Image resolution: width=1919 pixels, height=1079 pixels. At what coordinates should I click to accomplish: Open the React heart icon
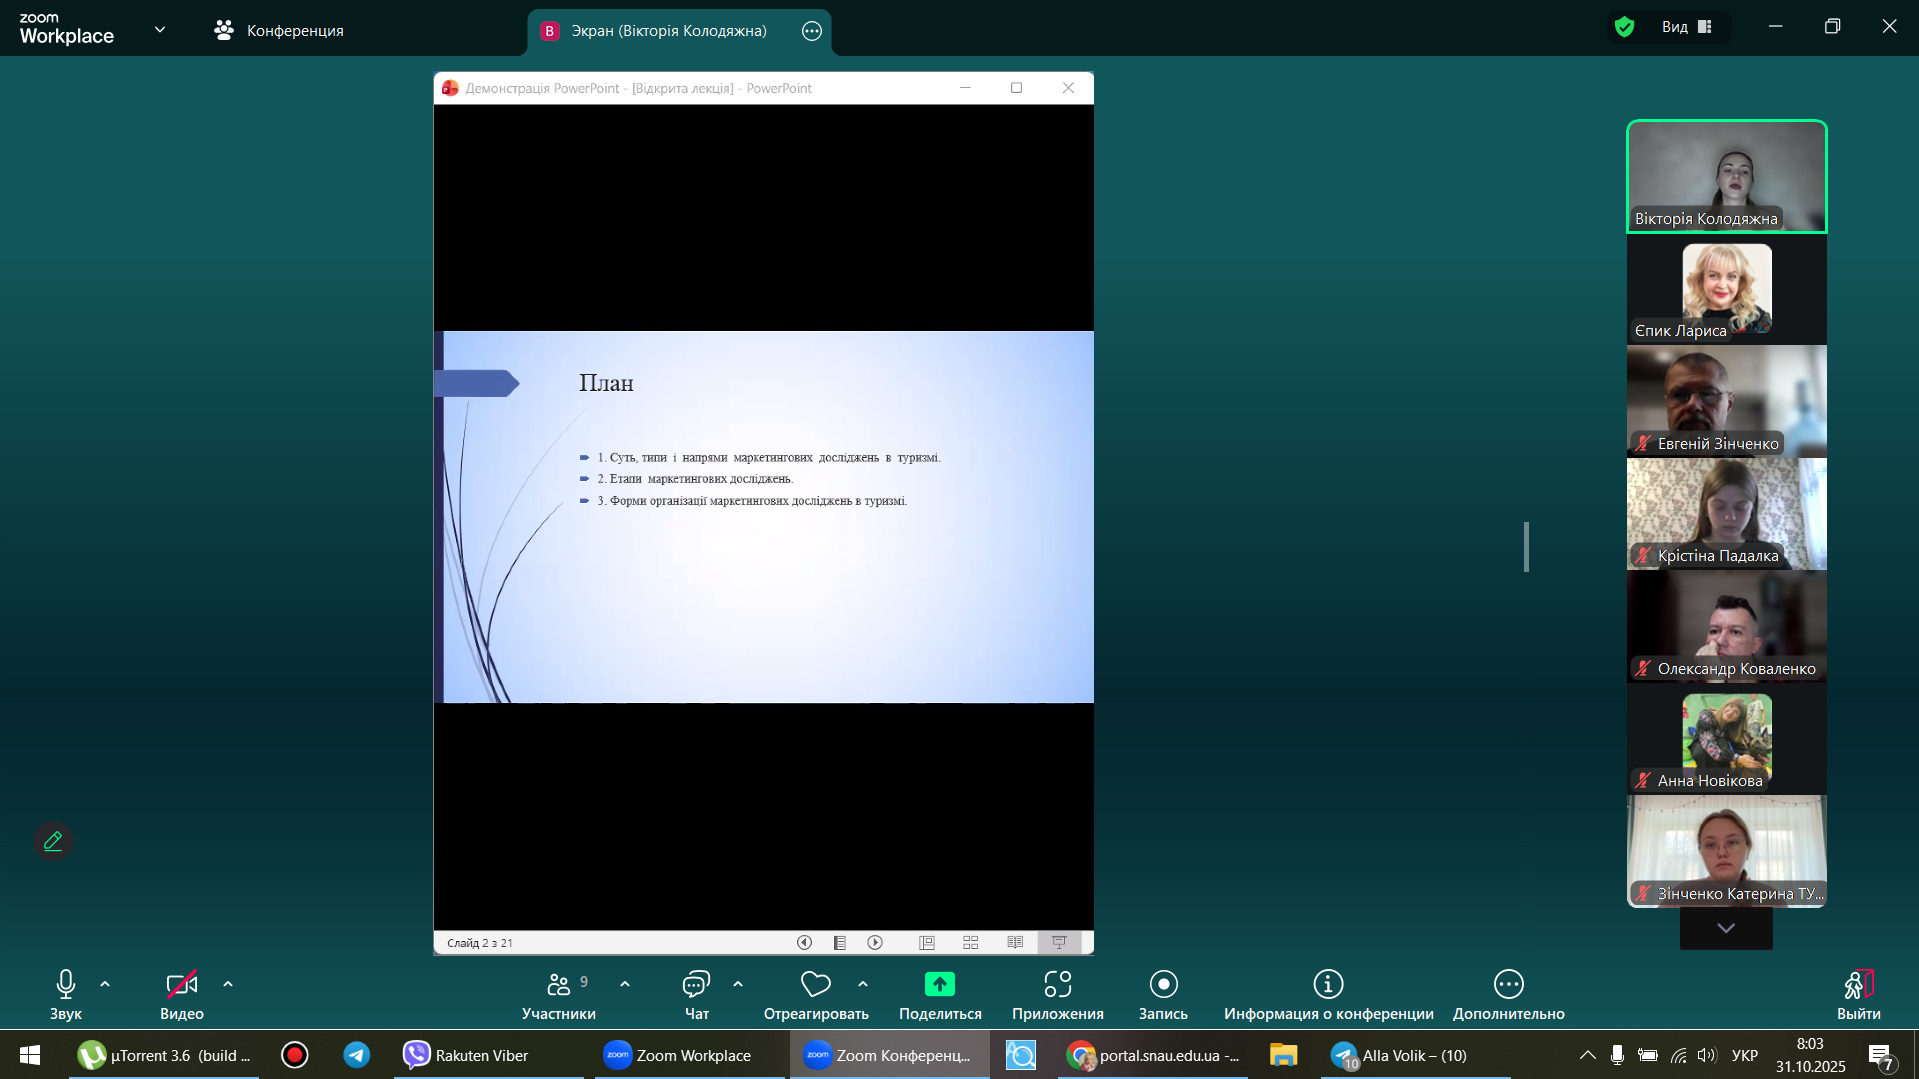point(815,985)
